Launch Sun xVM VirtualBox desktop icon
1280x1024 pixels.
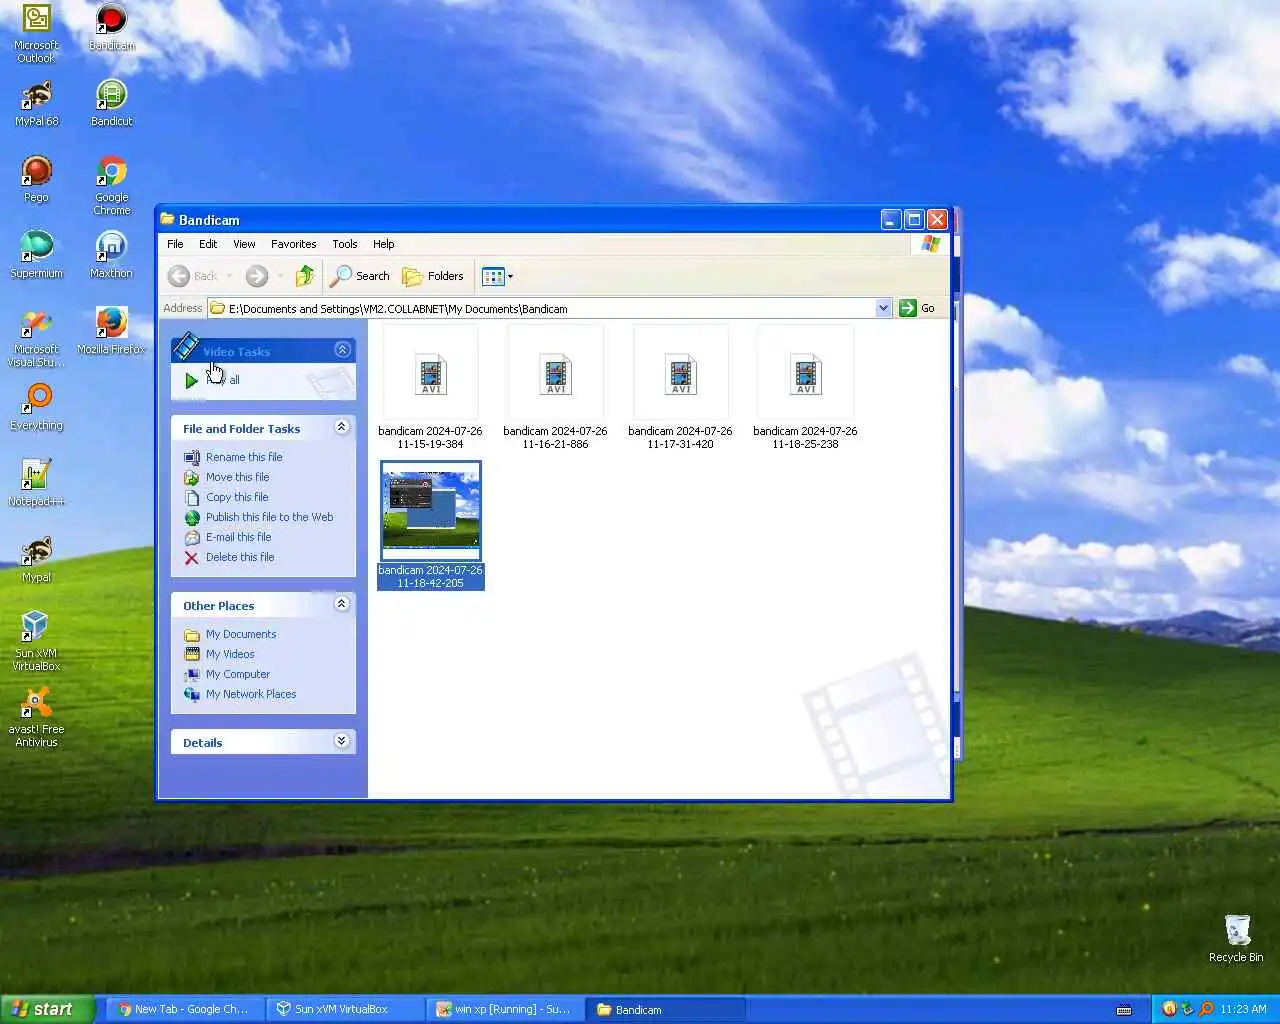pos(36,642)
